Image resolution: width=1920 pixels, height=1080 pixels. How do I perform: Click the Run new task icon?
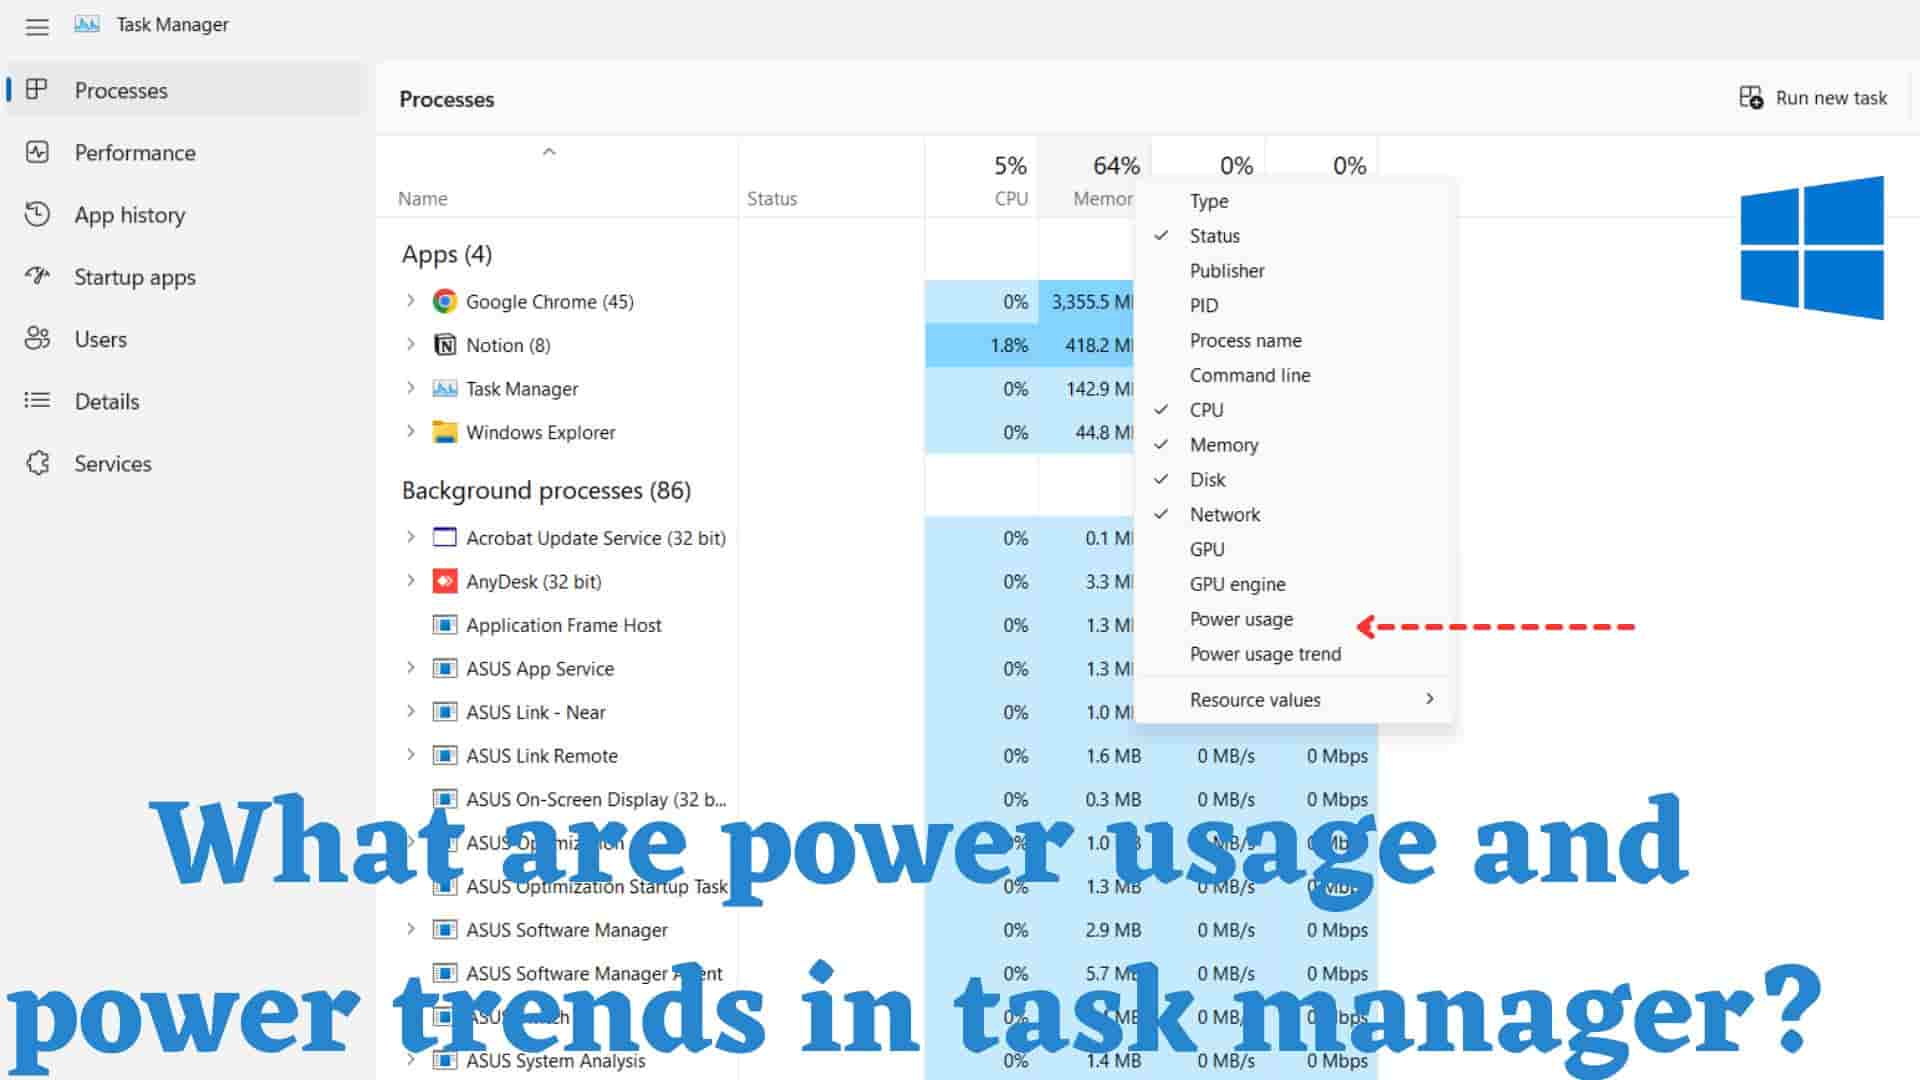tap(1751, 97)
